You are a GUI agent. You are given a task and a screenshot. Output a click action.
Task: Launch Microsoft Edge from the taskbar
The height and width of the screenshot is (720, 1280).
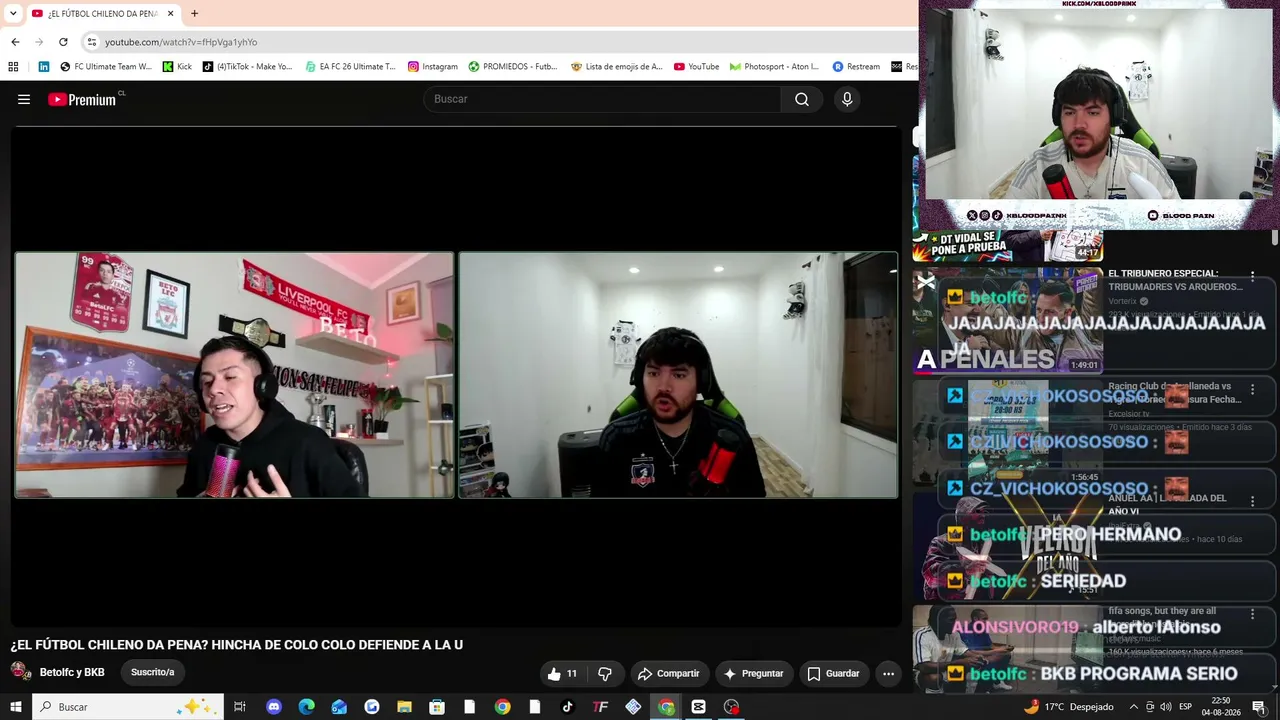[306, 707]
